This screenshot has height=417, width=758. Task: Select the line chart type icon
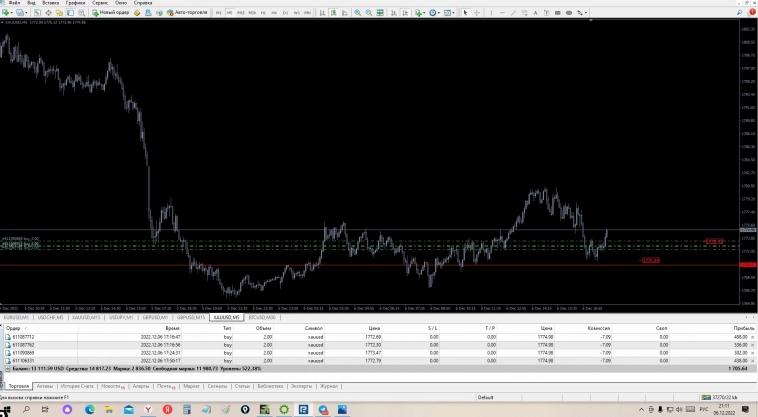pos(344,12)
